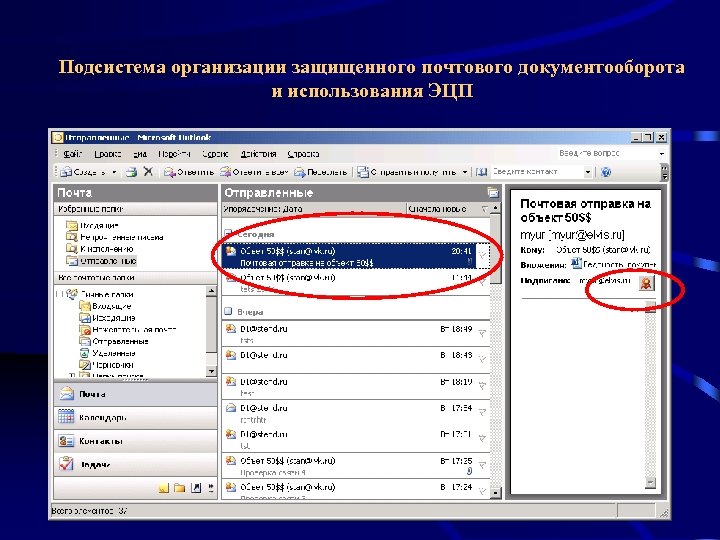Expand the Личные папки tree node
Viewport: 720px width, 540px height.
[60, 294]
